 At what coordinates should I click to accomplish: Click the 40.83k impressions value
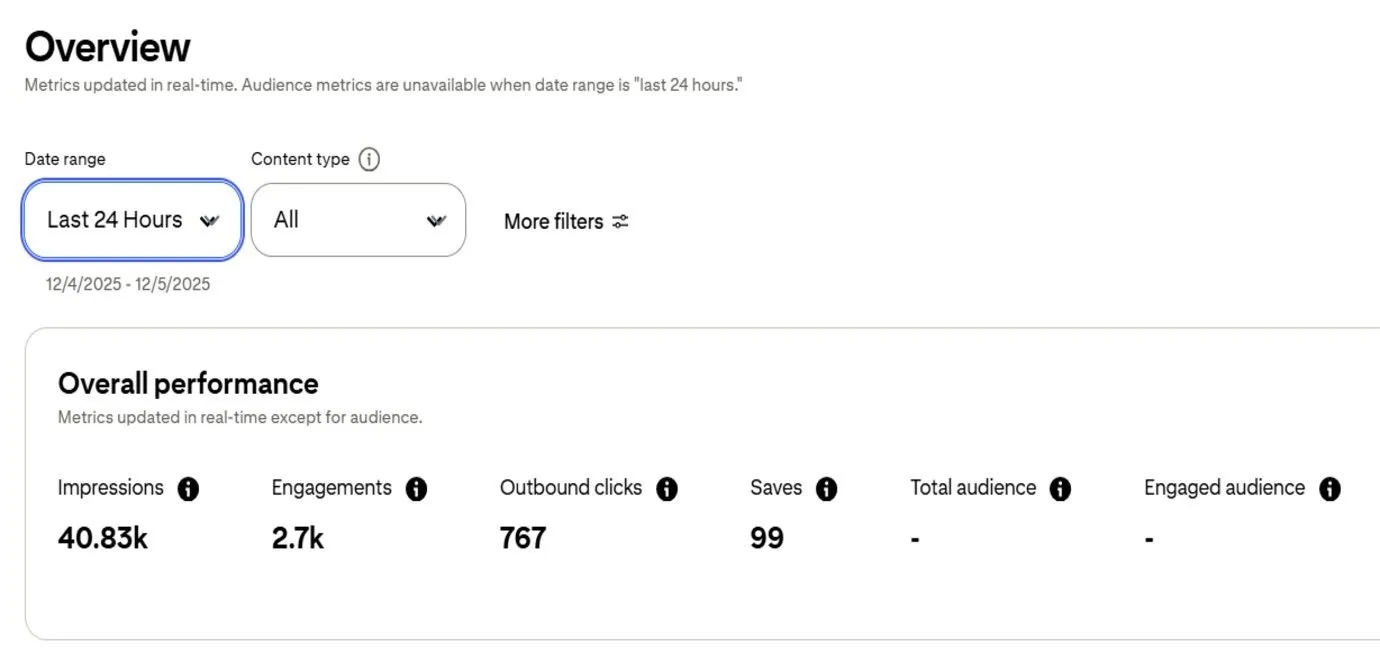[x=103, y=538]
